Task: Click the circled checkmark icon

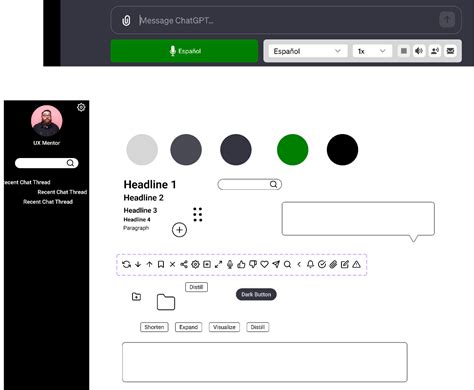Action: coord(322,265)
